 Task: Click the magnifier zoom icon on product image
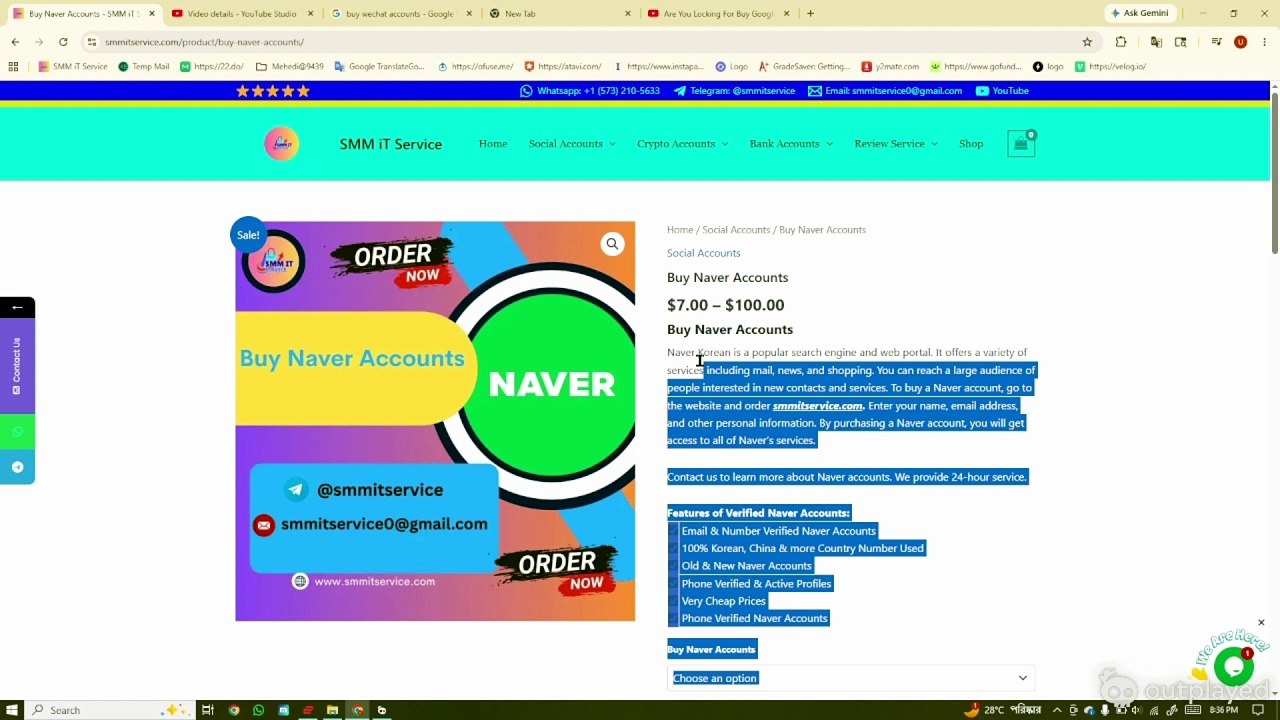coord(612,243)
